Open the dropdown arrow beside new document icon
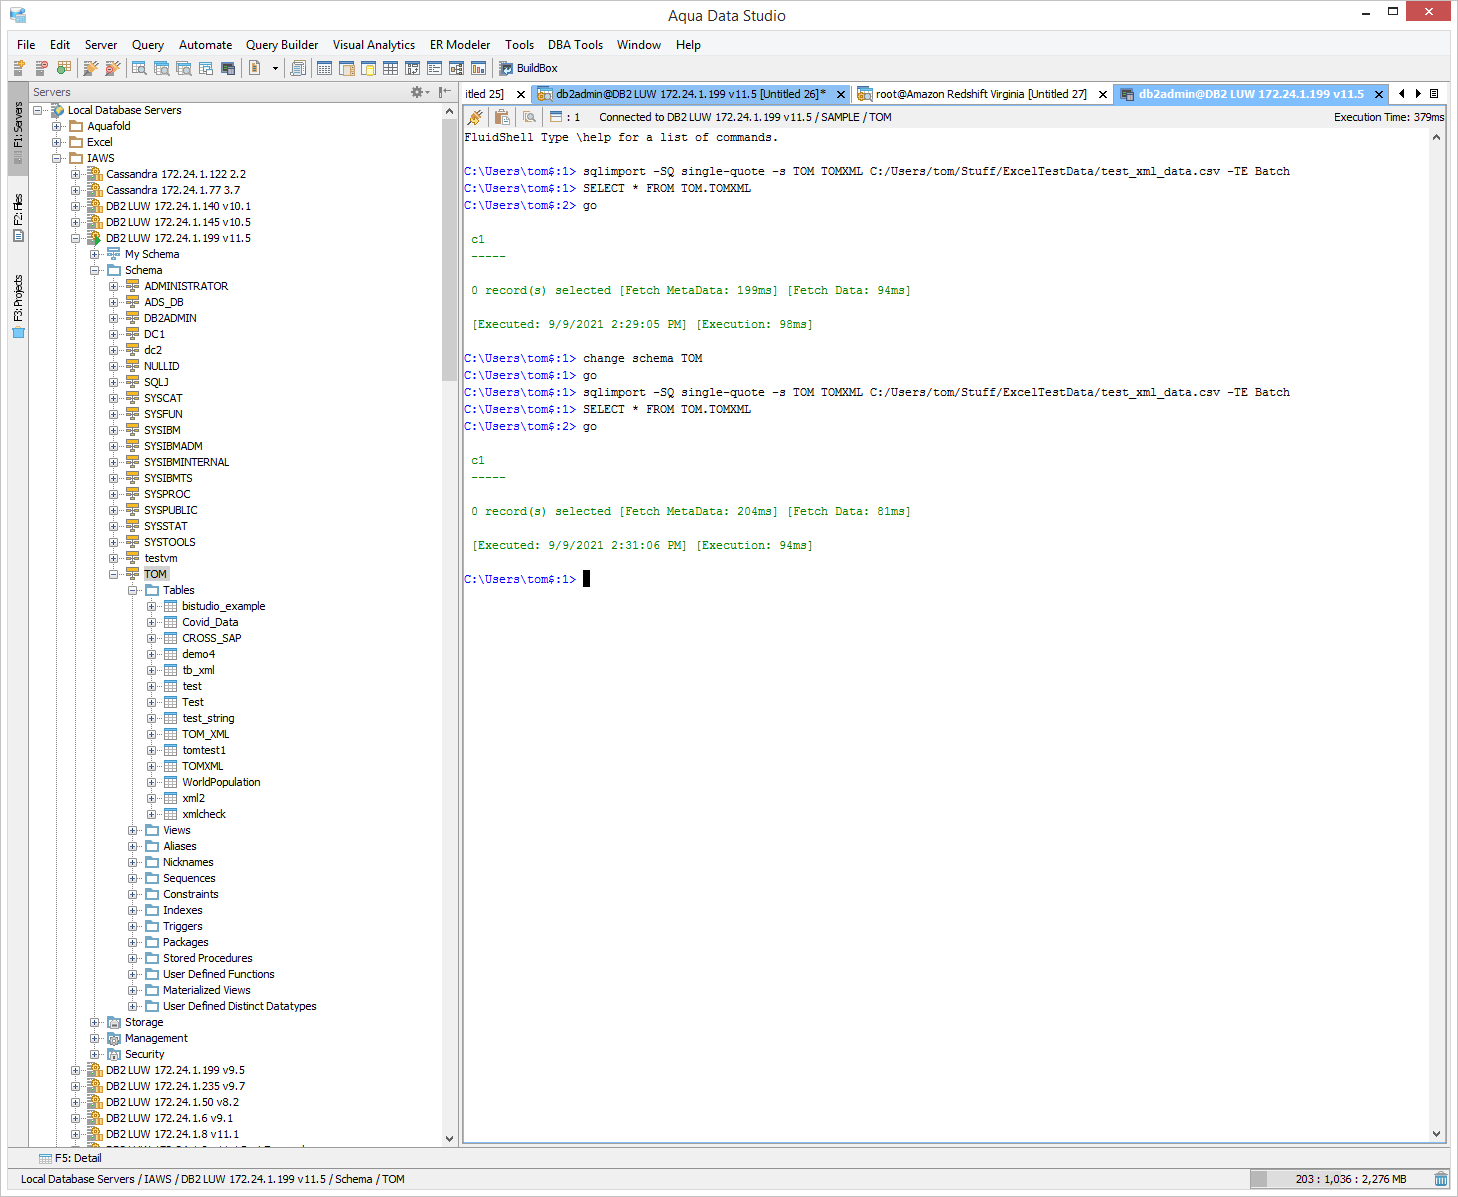This screenshot has width=1458, height=1197. (275, 68)
